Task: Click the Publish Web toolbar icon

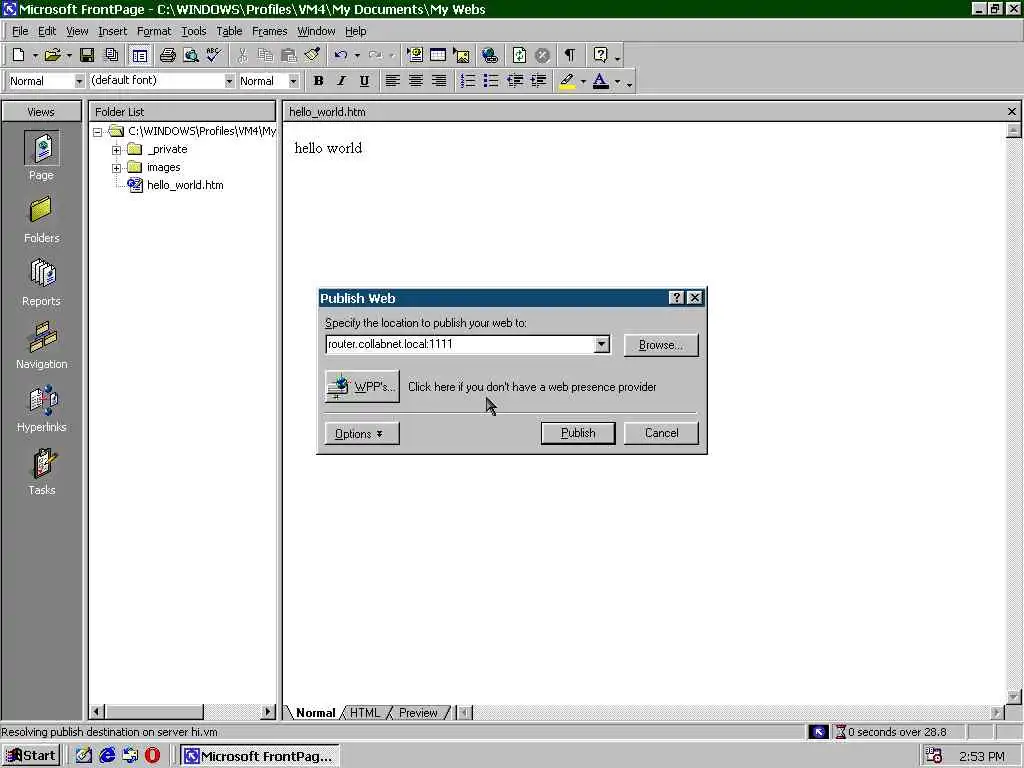Action: [x=112, y=56]
